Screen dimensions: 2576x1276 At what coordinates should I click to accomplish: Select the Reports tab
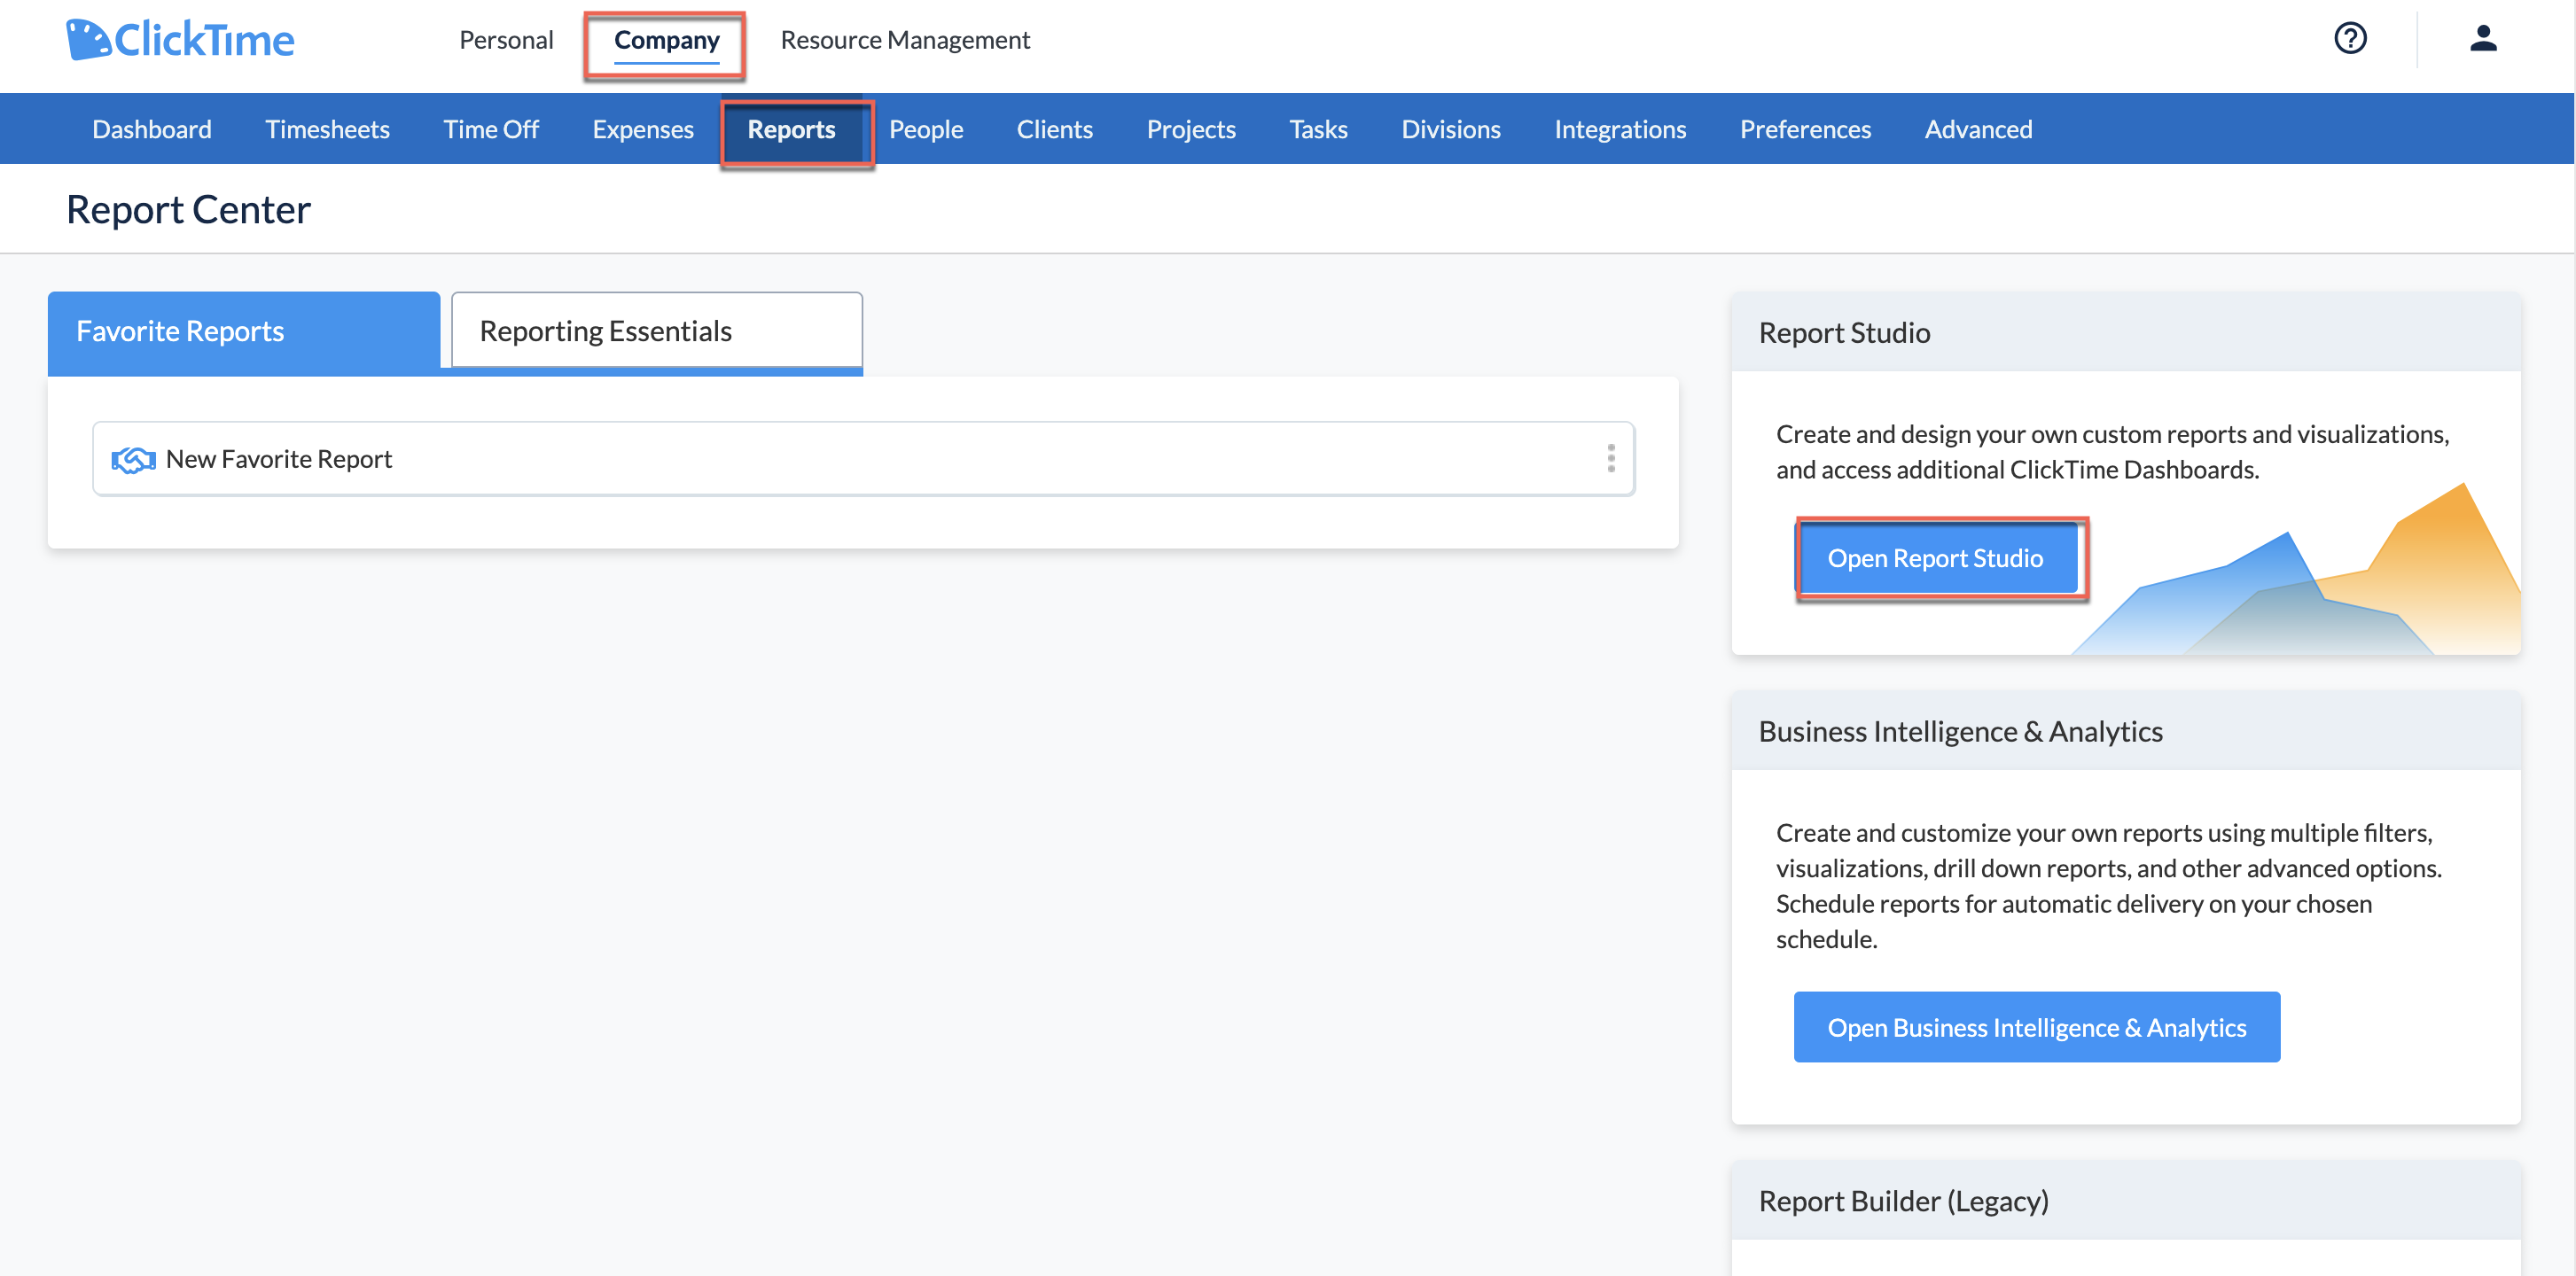click(791, 129)
